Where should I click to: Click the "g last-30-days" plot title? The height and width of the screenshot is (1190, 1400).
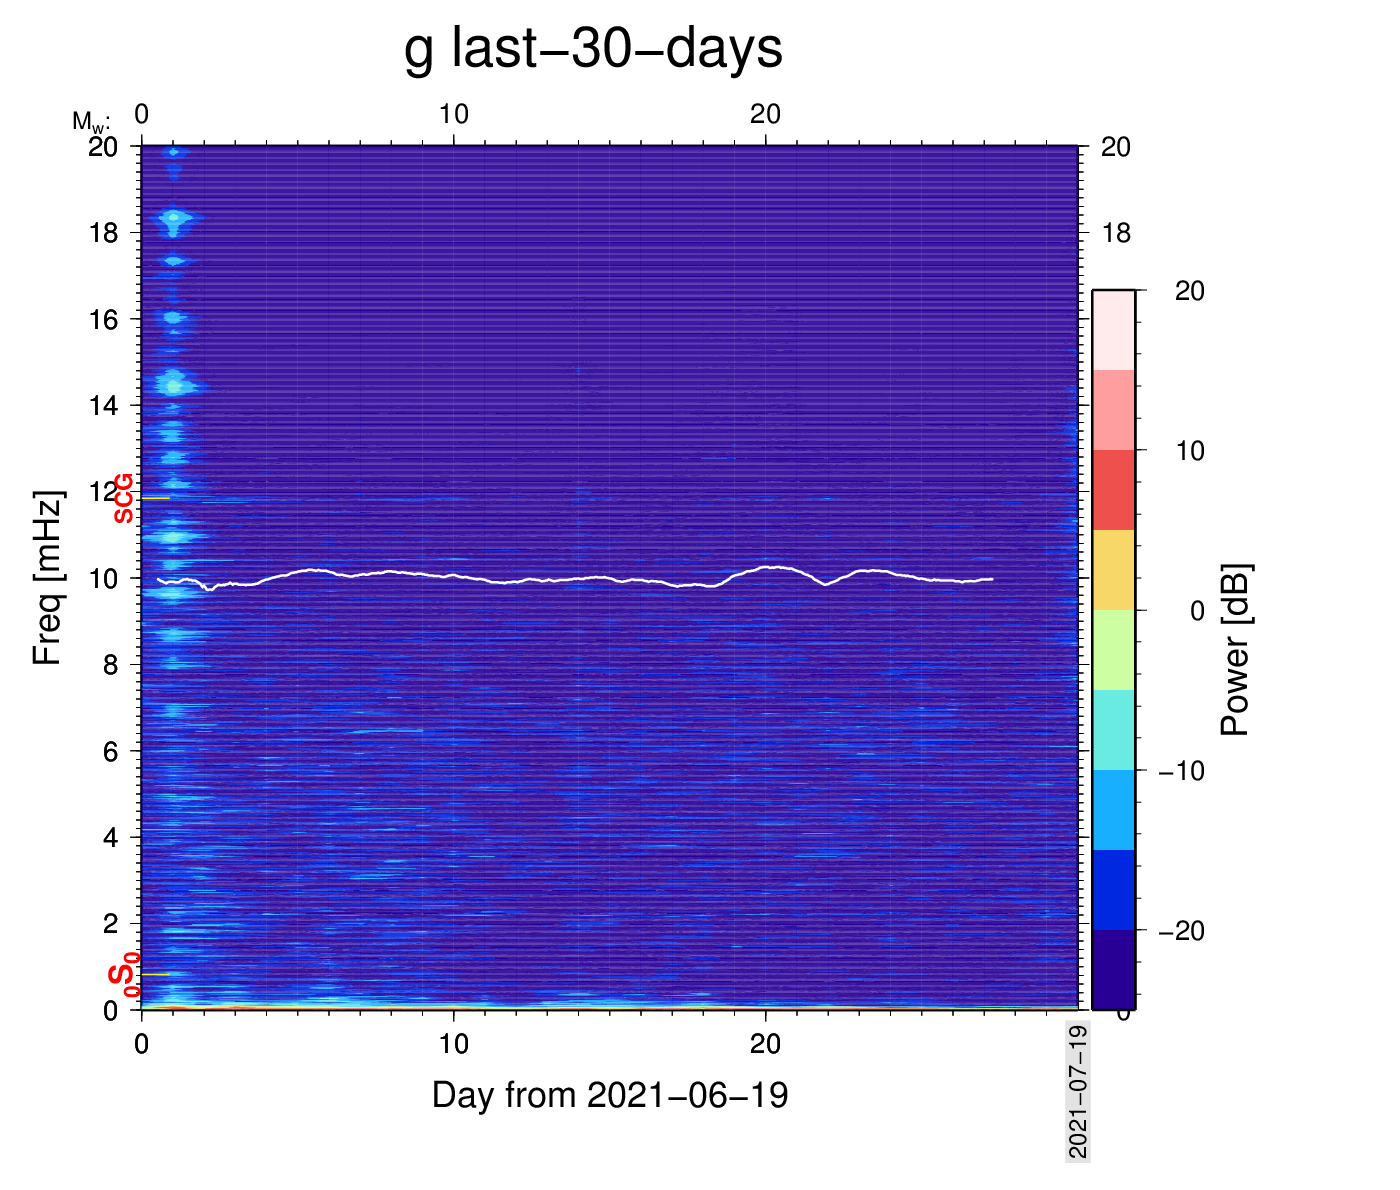tap(593, 48)
